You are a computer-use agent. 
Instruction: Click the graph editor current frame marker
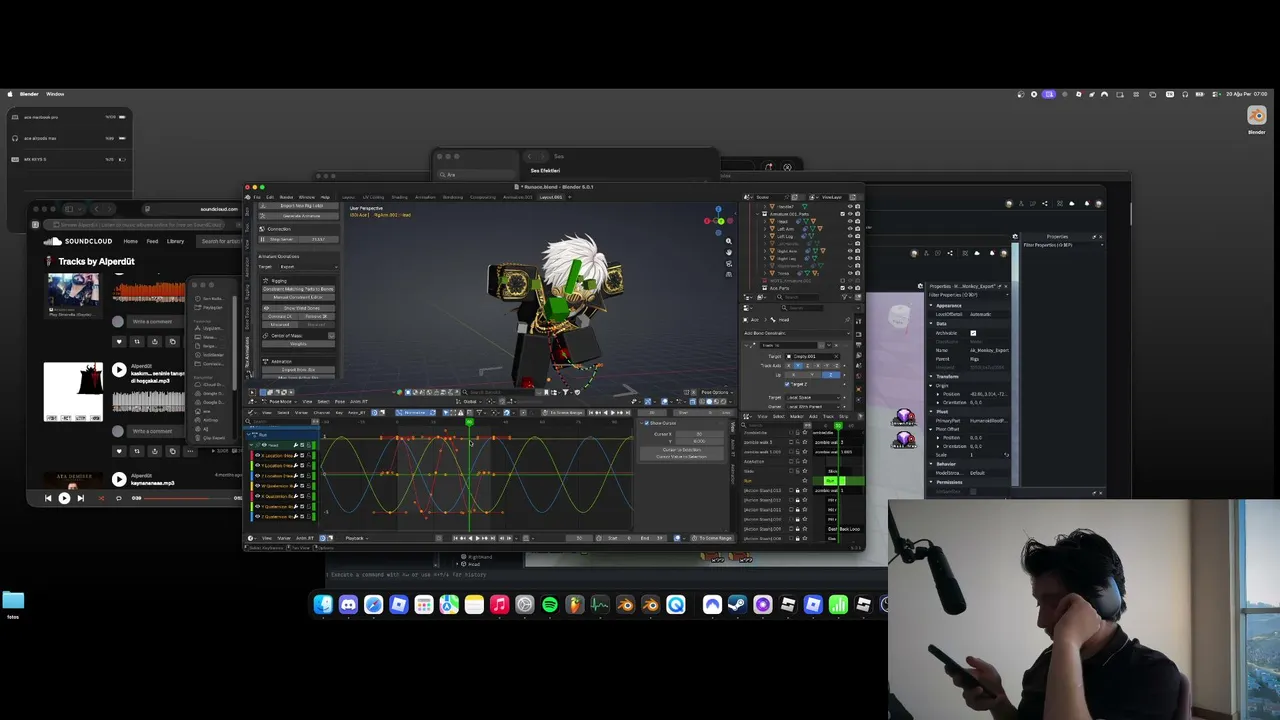(x=469, y=422)
